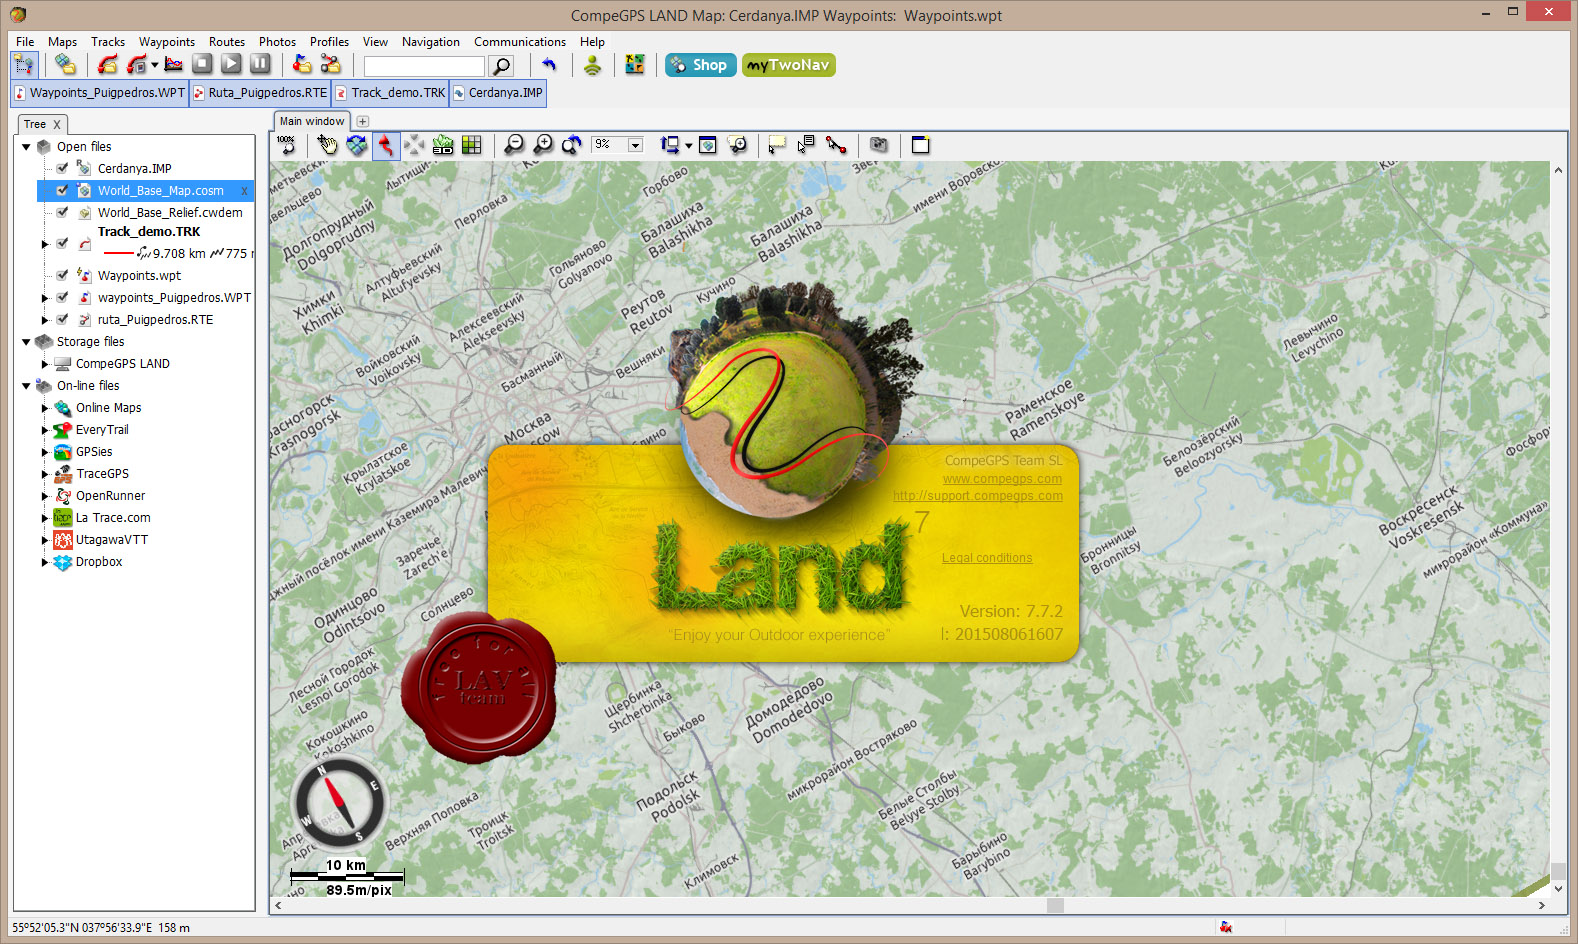Click the 100% zoom icon

287,145
